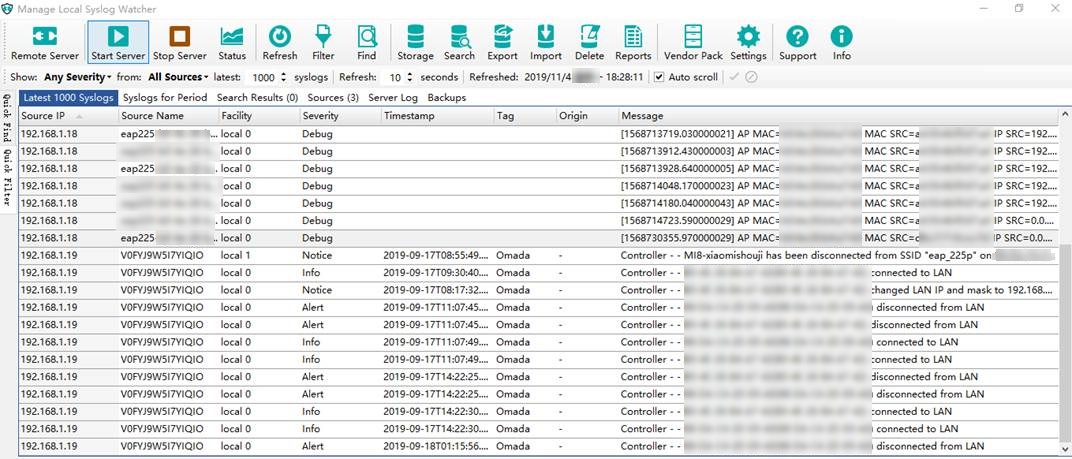Sort by the Tag column header
Image resolution: width=1072 pixels, height=459 pixels.
pos(524,116)
